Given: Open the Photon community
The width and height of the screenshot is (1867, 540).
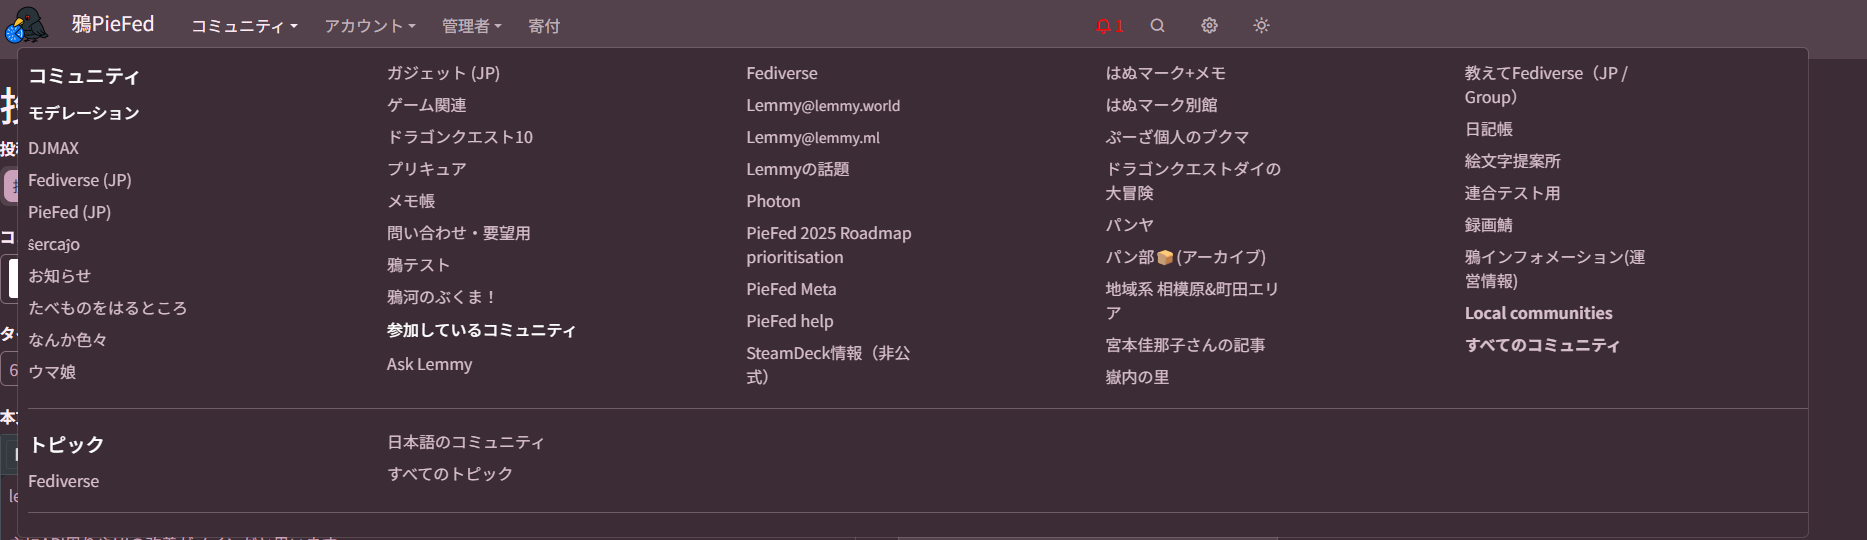Looking at the screenshot, I should tap(773, 201).
